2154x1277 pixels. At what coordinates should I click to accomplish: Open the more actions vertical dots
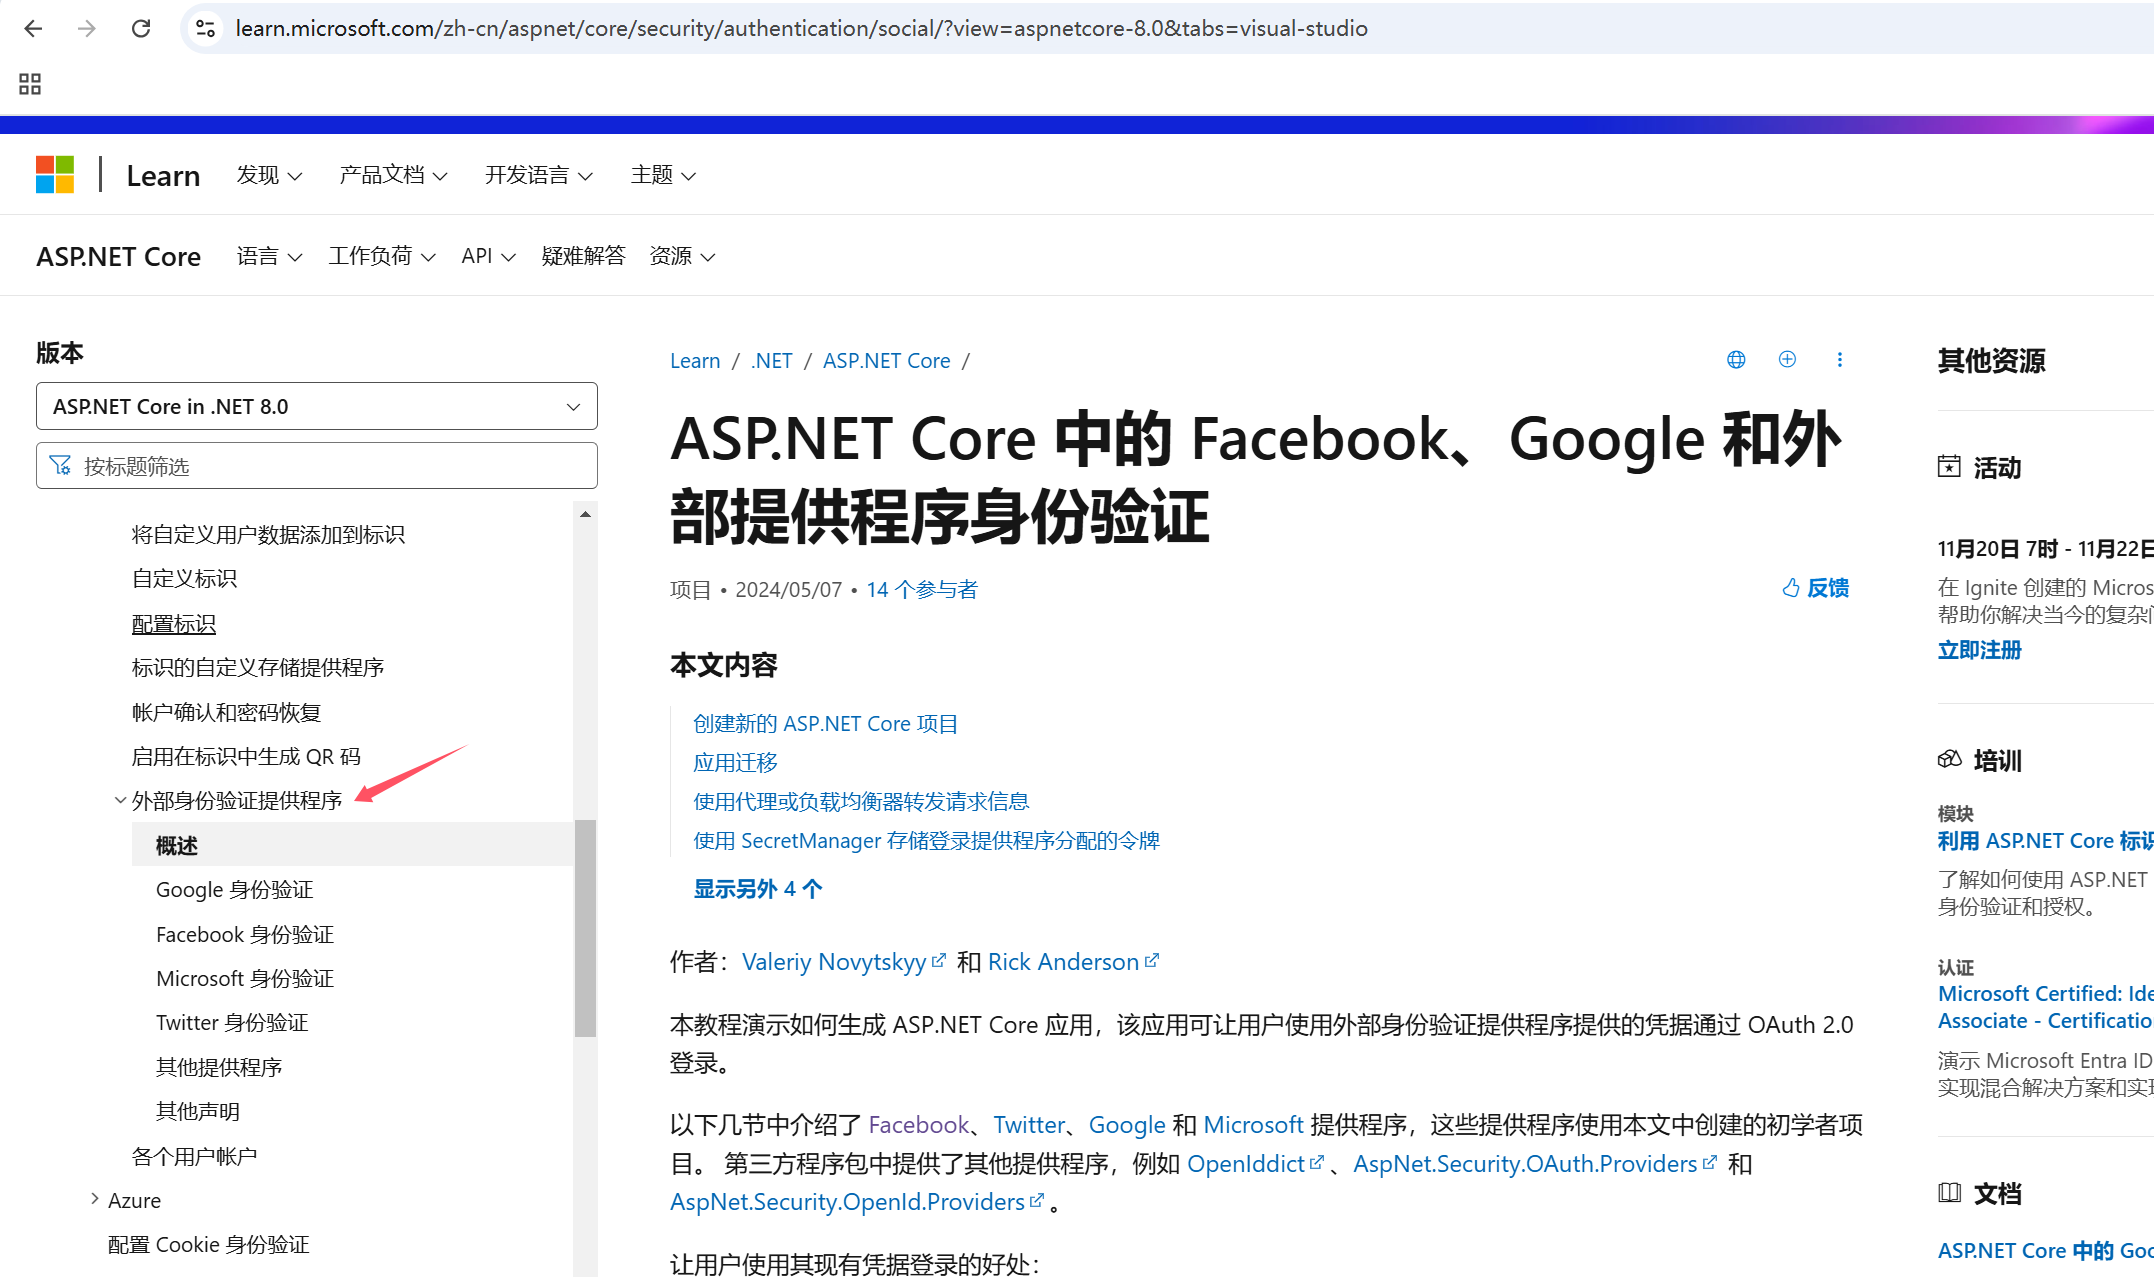tap(1840, 359)
